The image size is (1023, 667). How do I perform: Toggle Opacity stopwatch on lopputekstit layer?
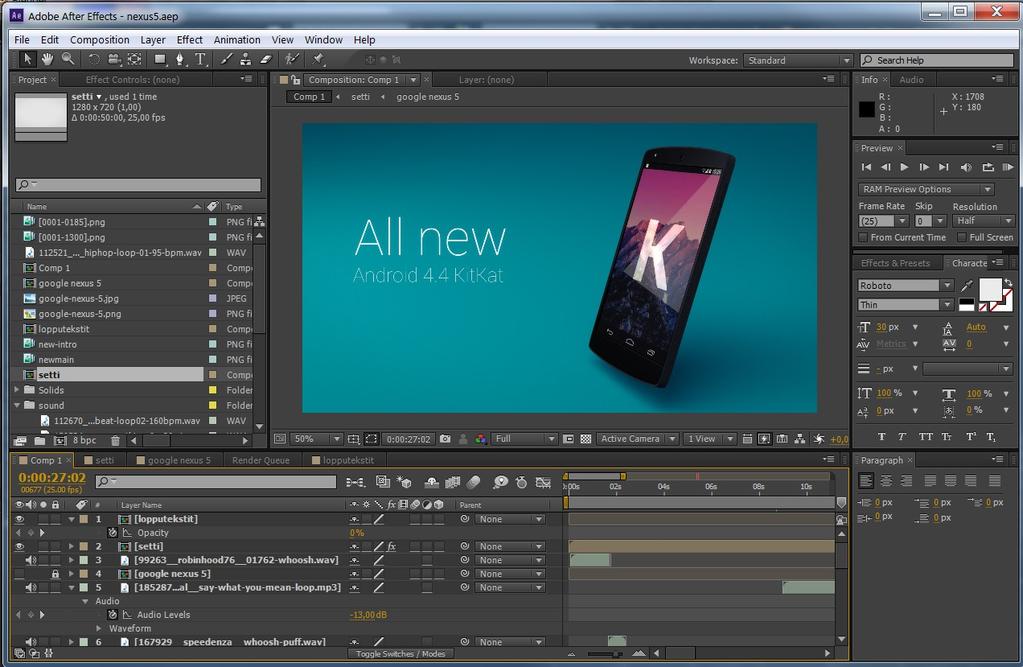[112, 533]
